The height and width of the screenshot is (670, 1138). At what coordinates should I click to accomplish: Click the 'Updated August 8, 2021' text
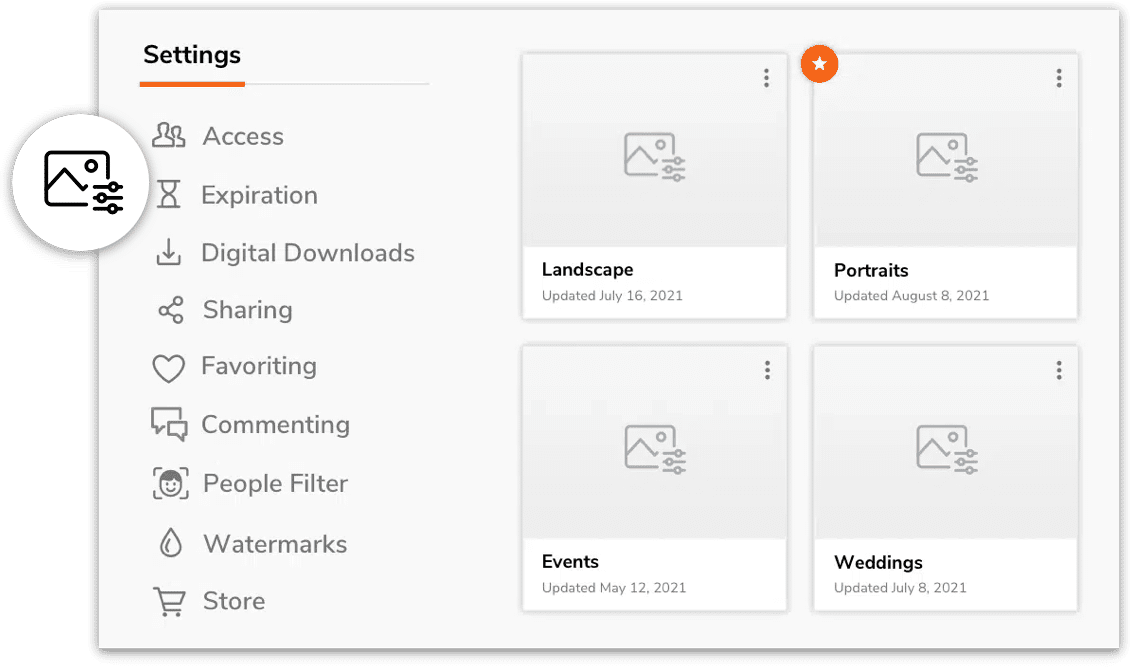[911, 295]
